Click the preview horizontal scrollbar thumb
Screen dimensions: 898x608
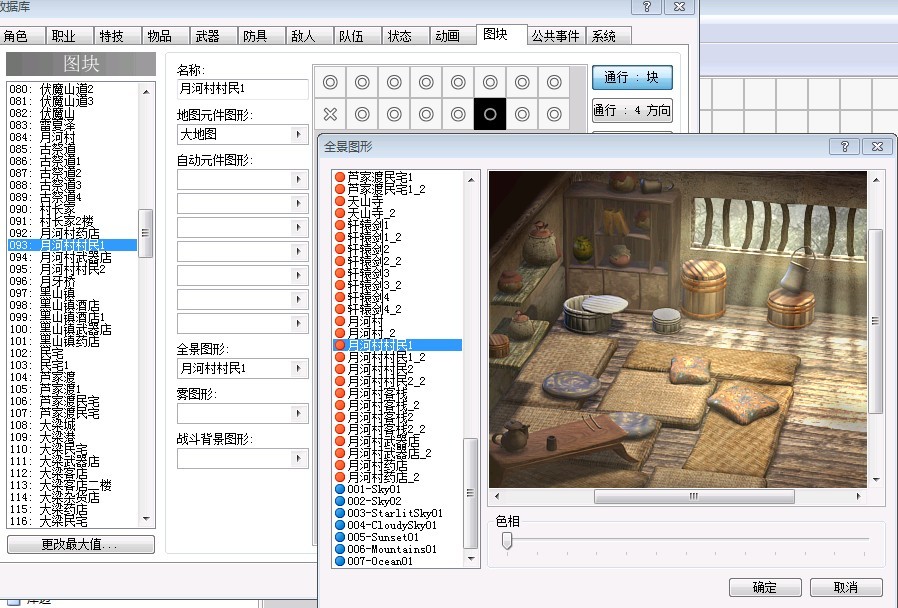pos(694,496)
